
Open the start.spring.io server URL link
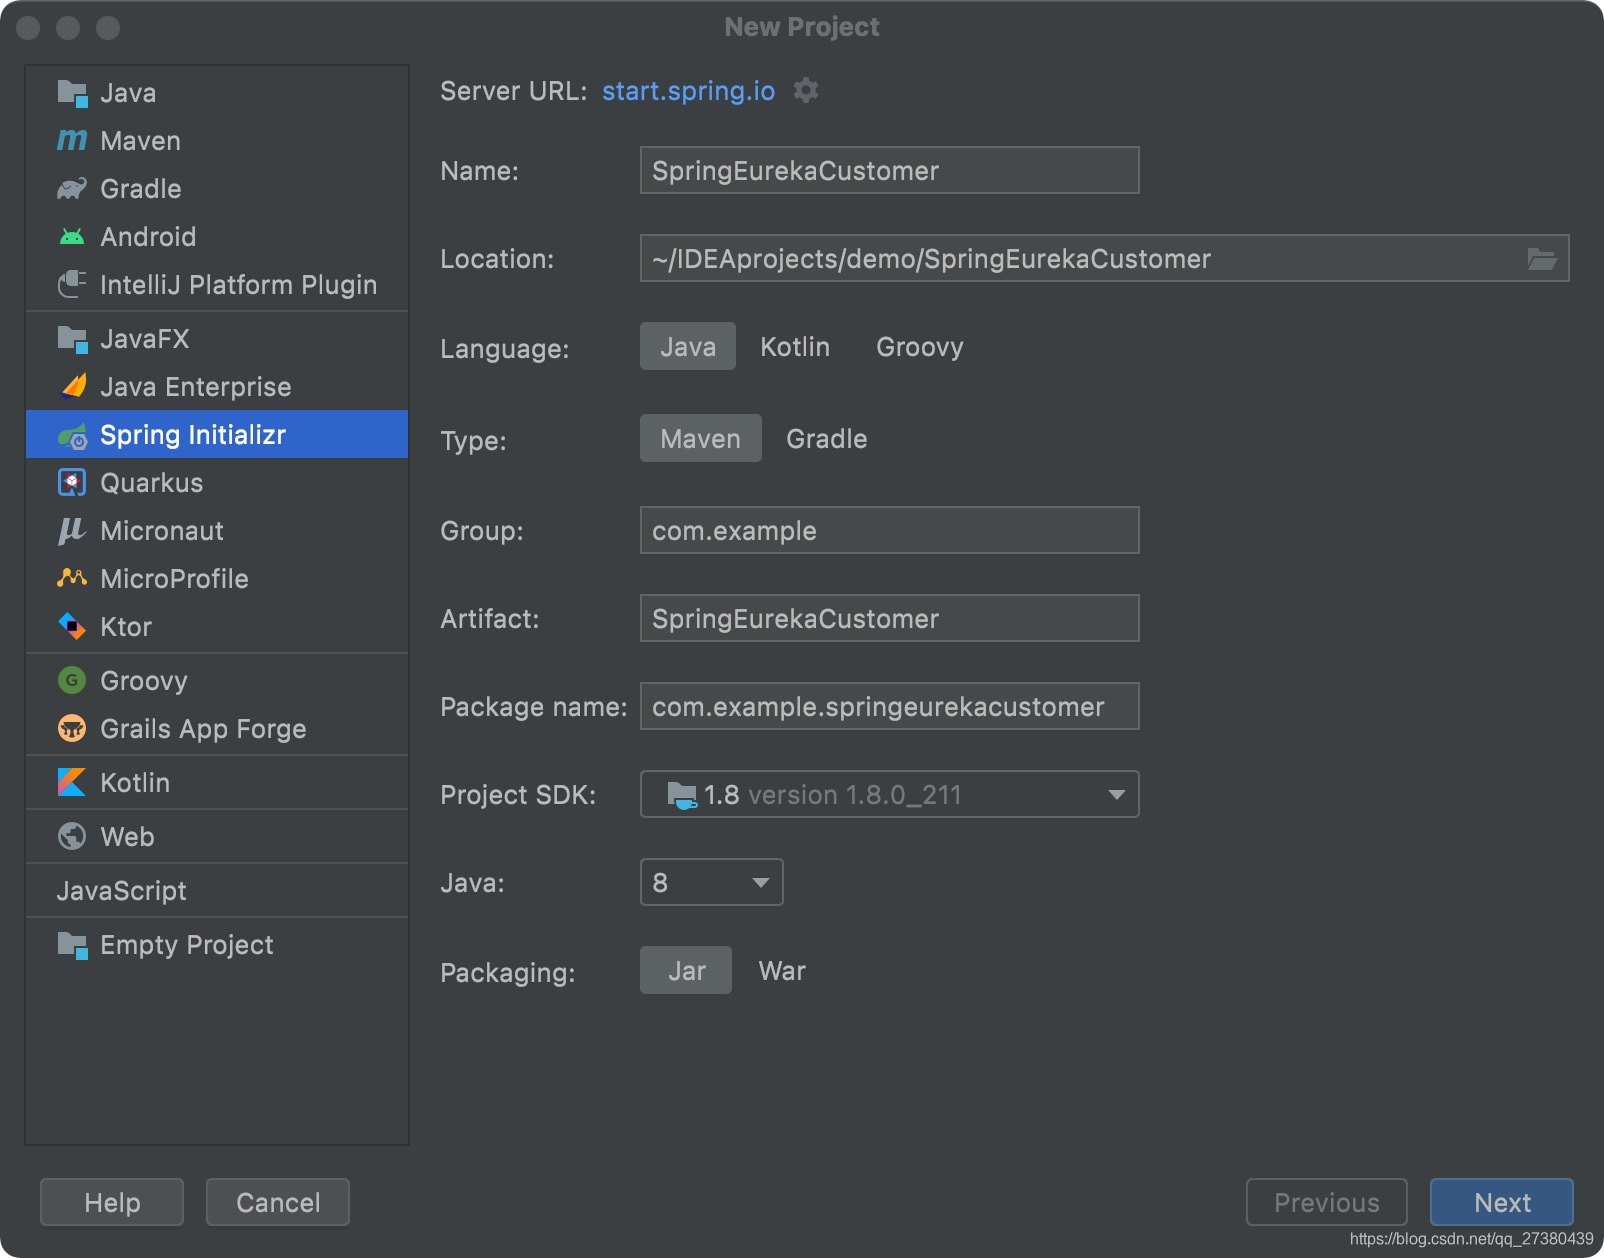688,91
